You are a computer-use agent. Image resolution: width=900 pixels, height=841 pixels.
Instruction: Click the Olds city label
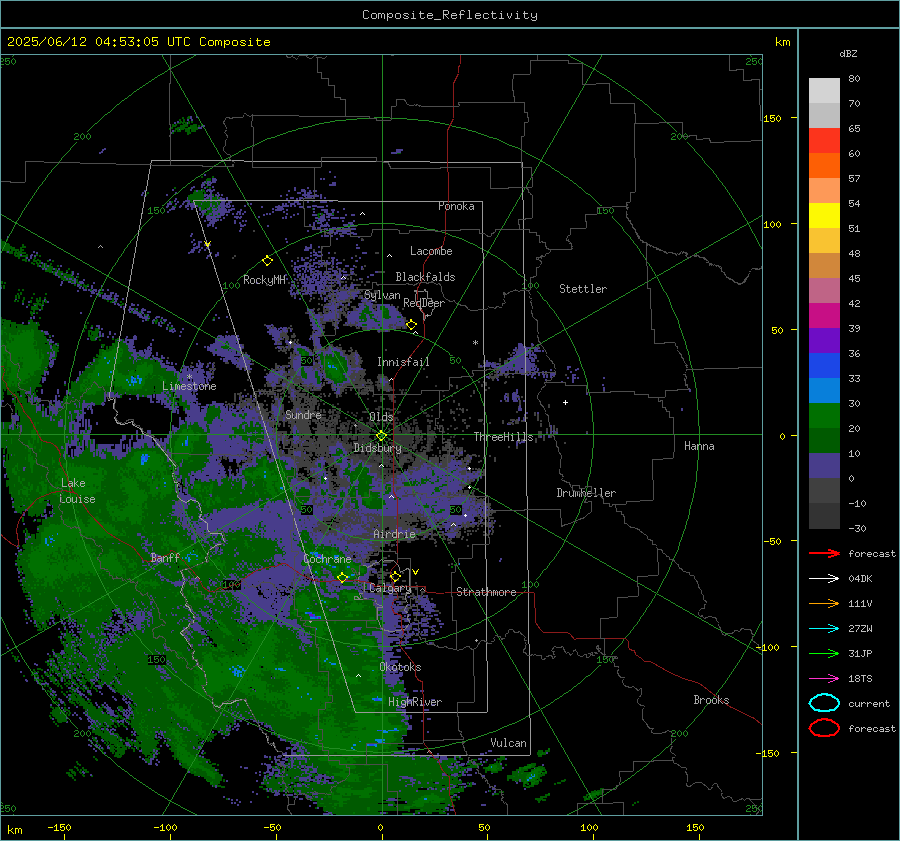(x=381, y=417)
